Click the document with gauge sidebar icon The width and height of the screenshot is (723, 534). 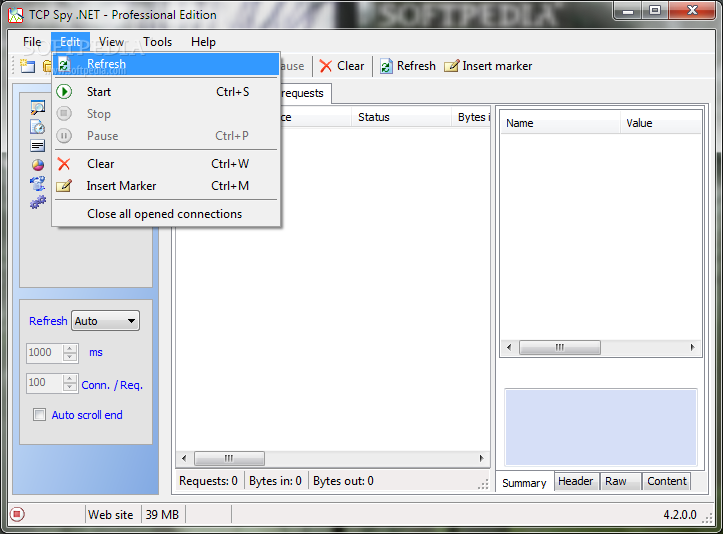(38, 127)
